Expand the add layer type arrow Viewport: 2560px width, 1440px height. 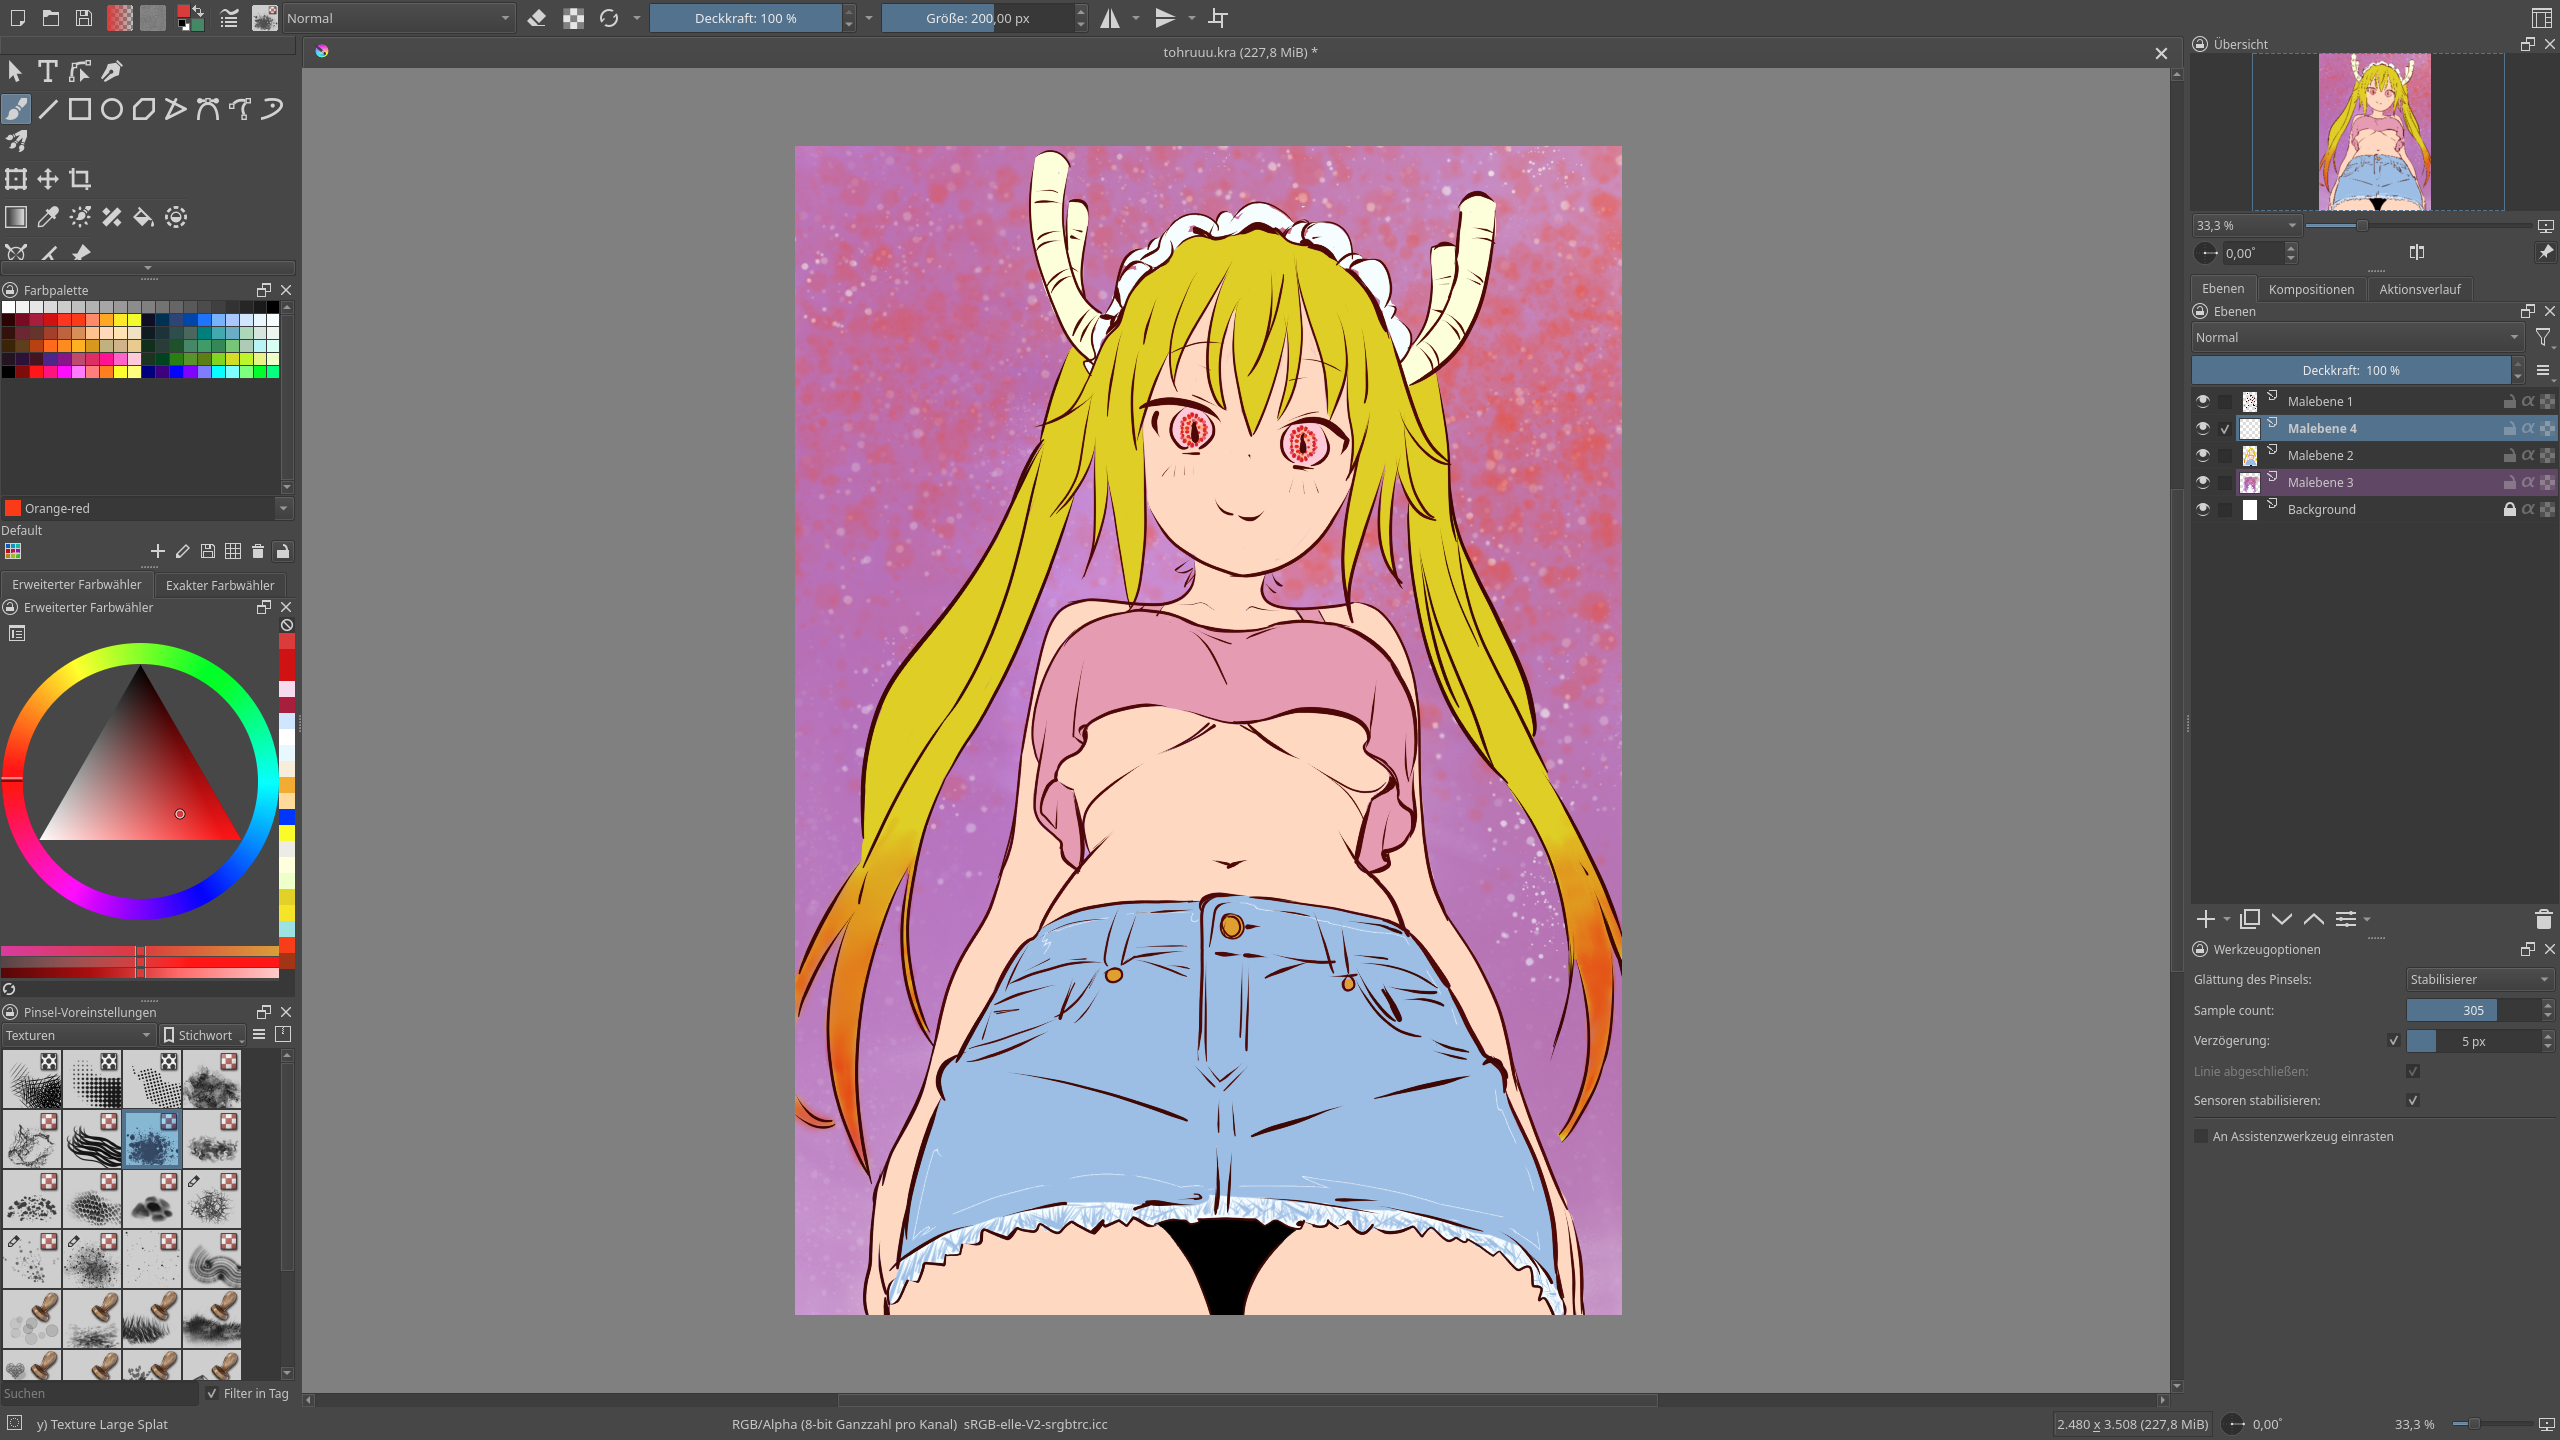(2227, 919)
